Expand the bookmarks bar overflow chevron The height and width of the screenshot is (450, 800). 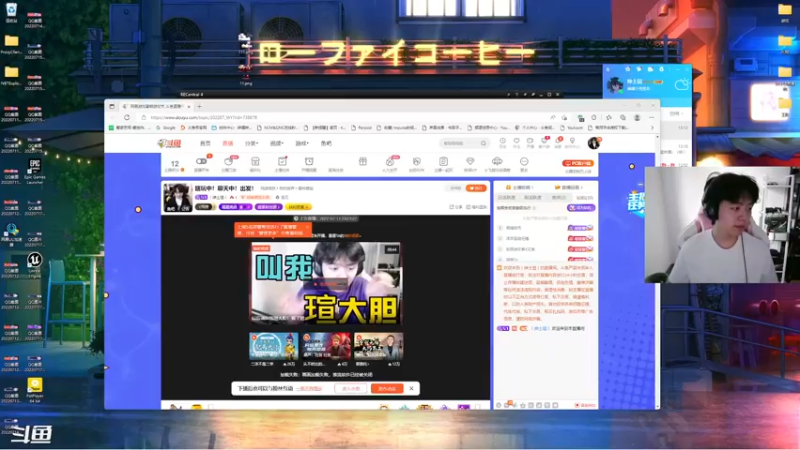(x=652, y=128)
